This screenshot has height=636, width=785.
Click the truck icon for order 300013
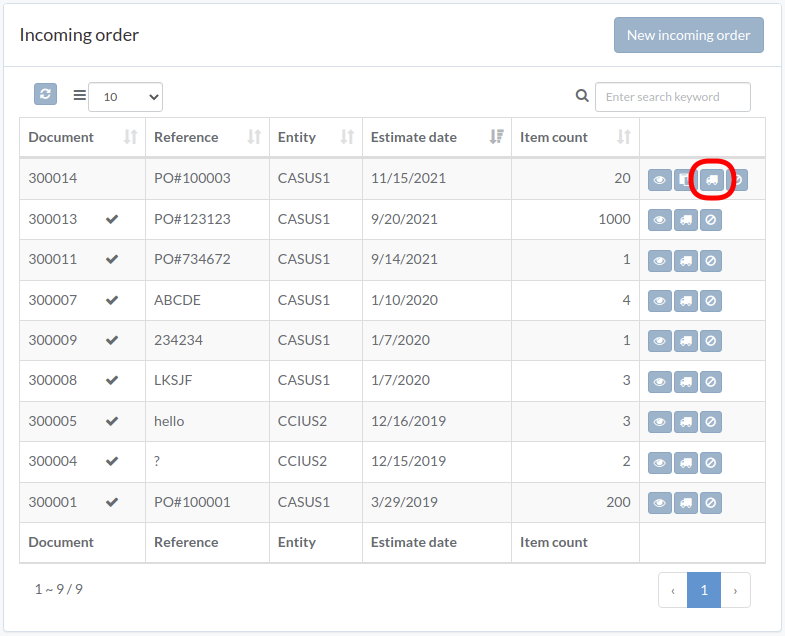(686, 220)
